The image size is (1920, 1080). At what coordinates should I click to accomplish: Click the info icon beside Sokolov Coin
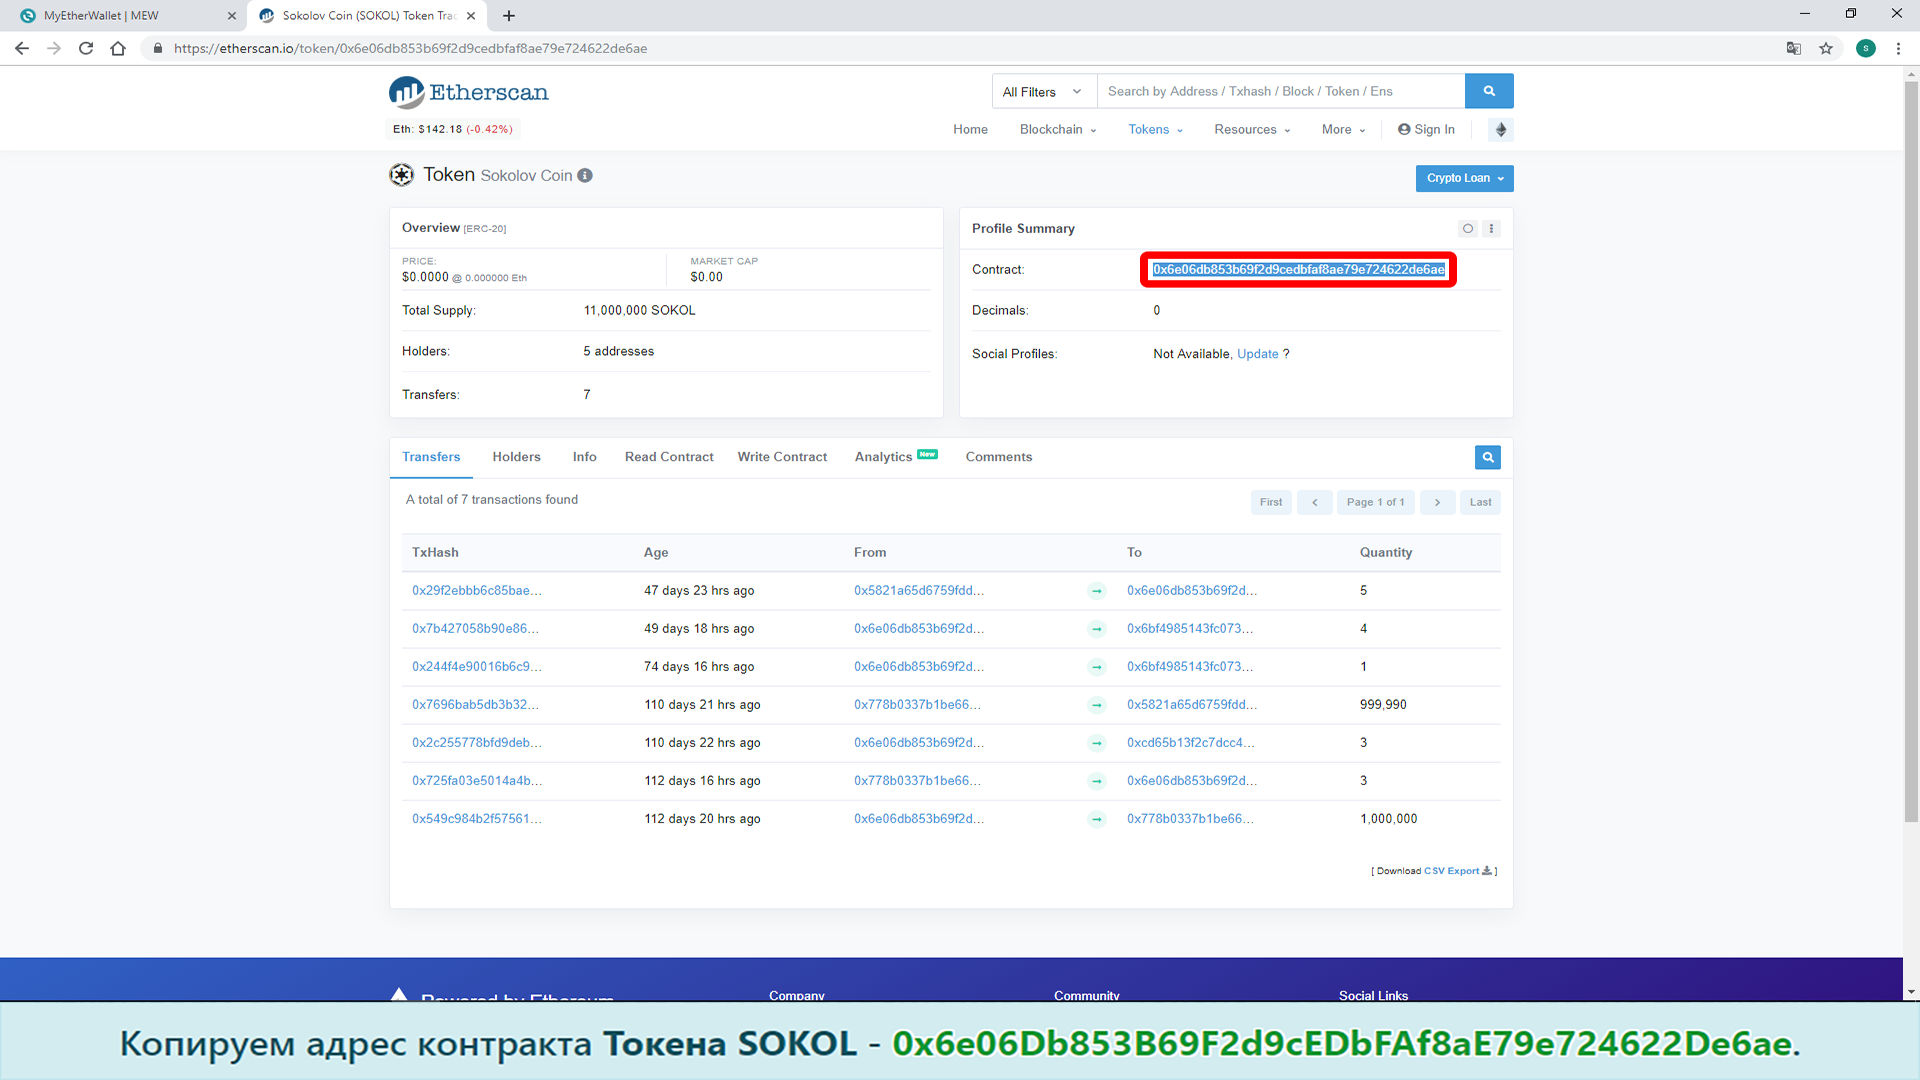(585, 175)
